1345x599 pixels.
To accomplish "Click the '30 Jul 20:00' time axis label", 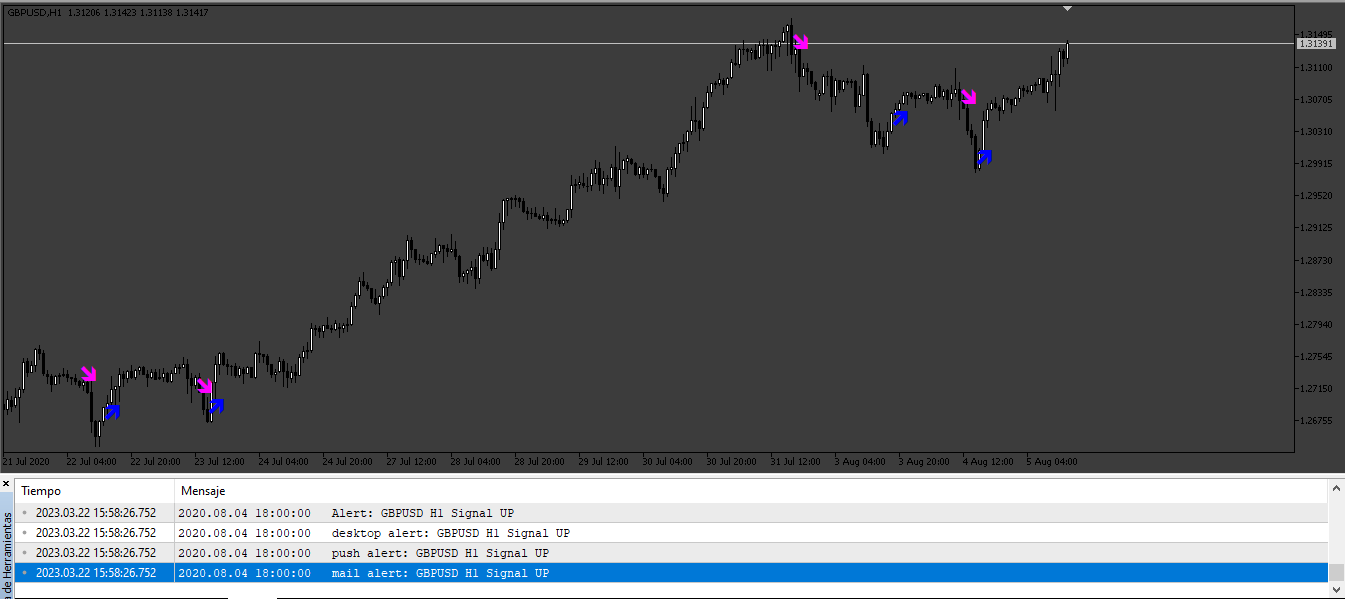I will [731, 462].
